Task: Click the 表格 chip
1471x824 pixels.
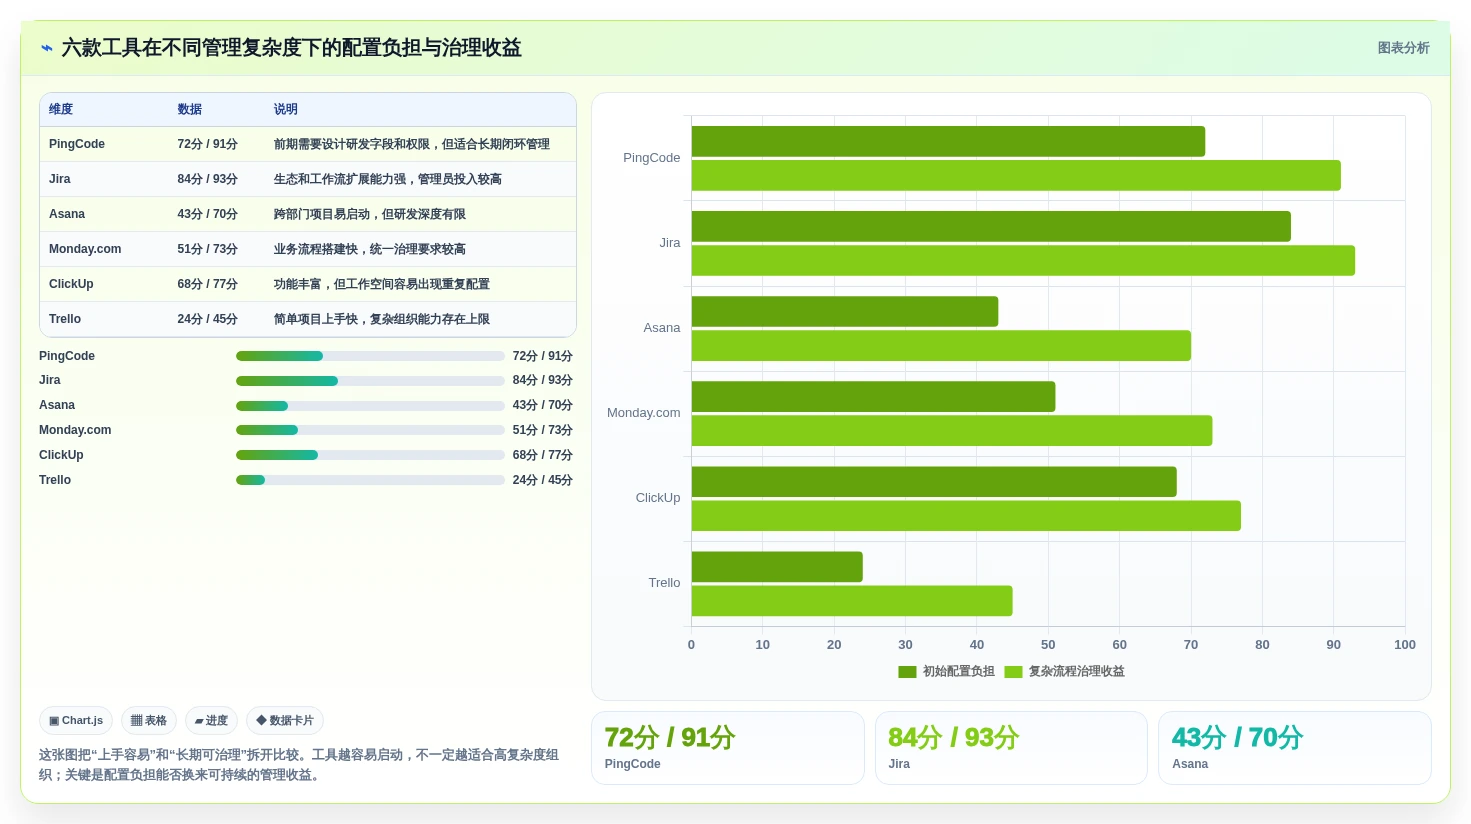Action: click(x=149, y=720)
